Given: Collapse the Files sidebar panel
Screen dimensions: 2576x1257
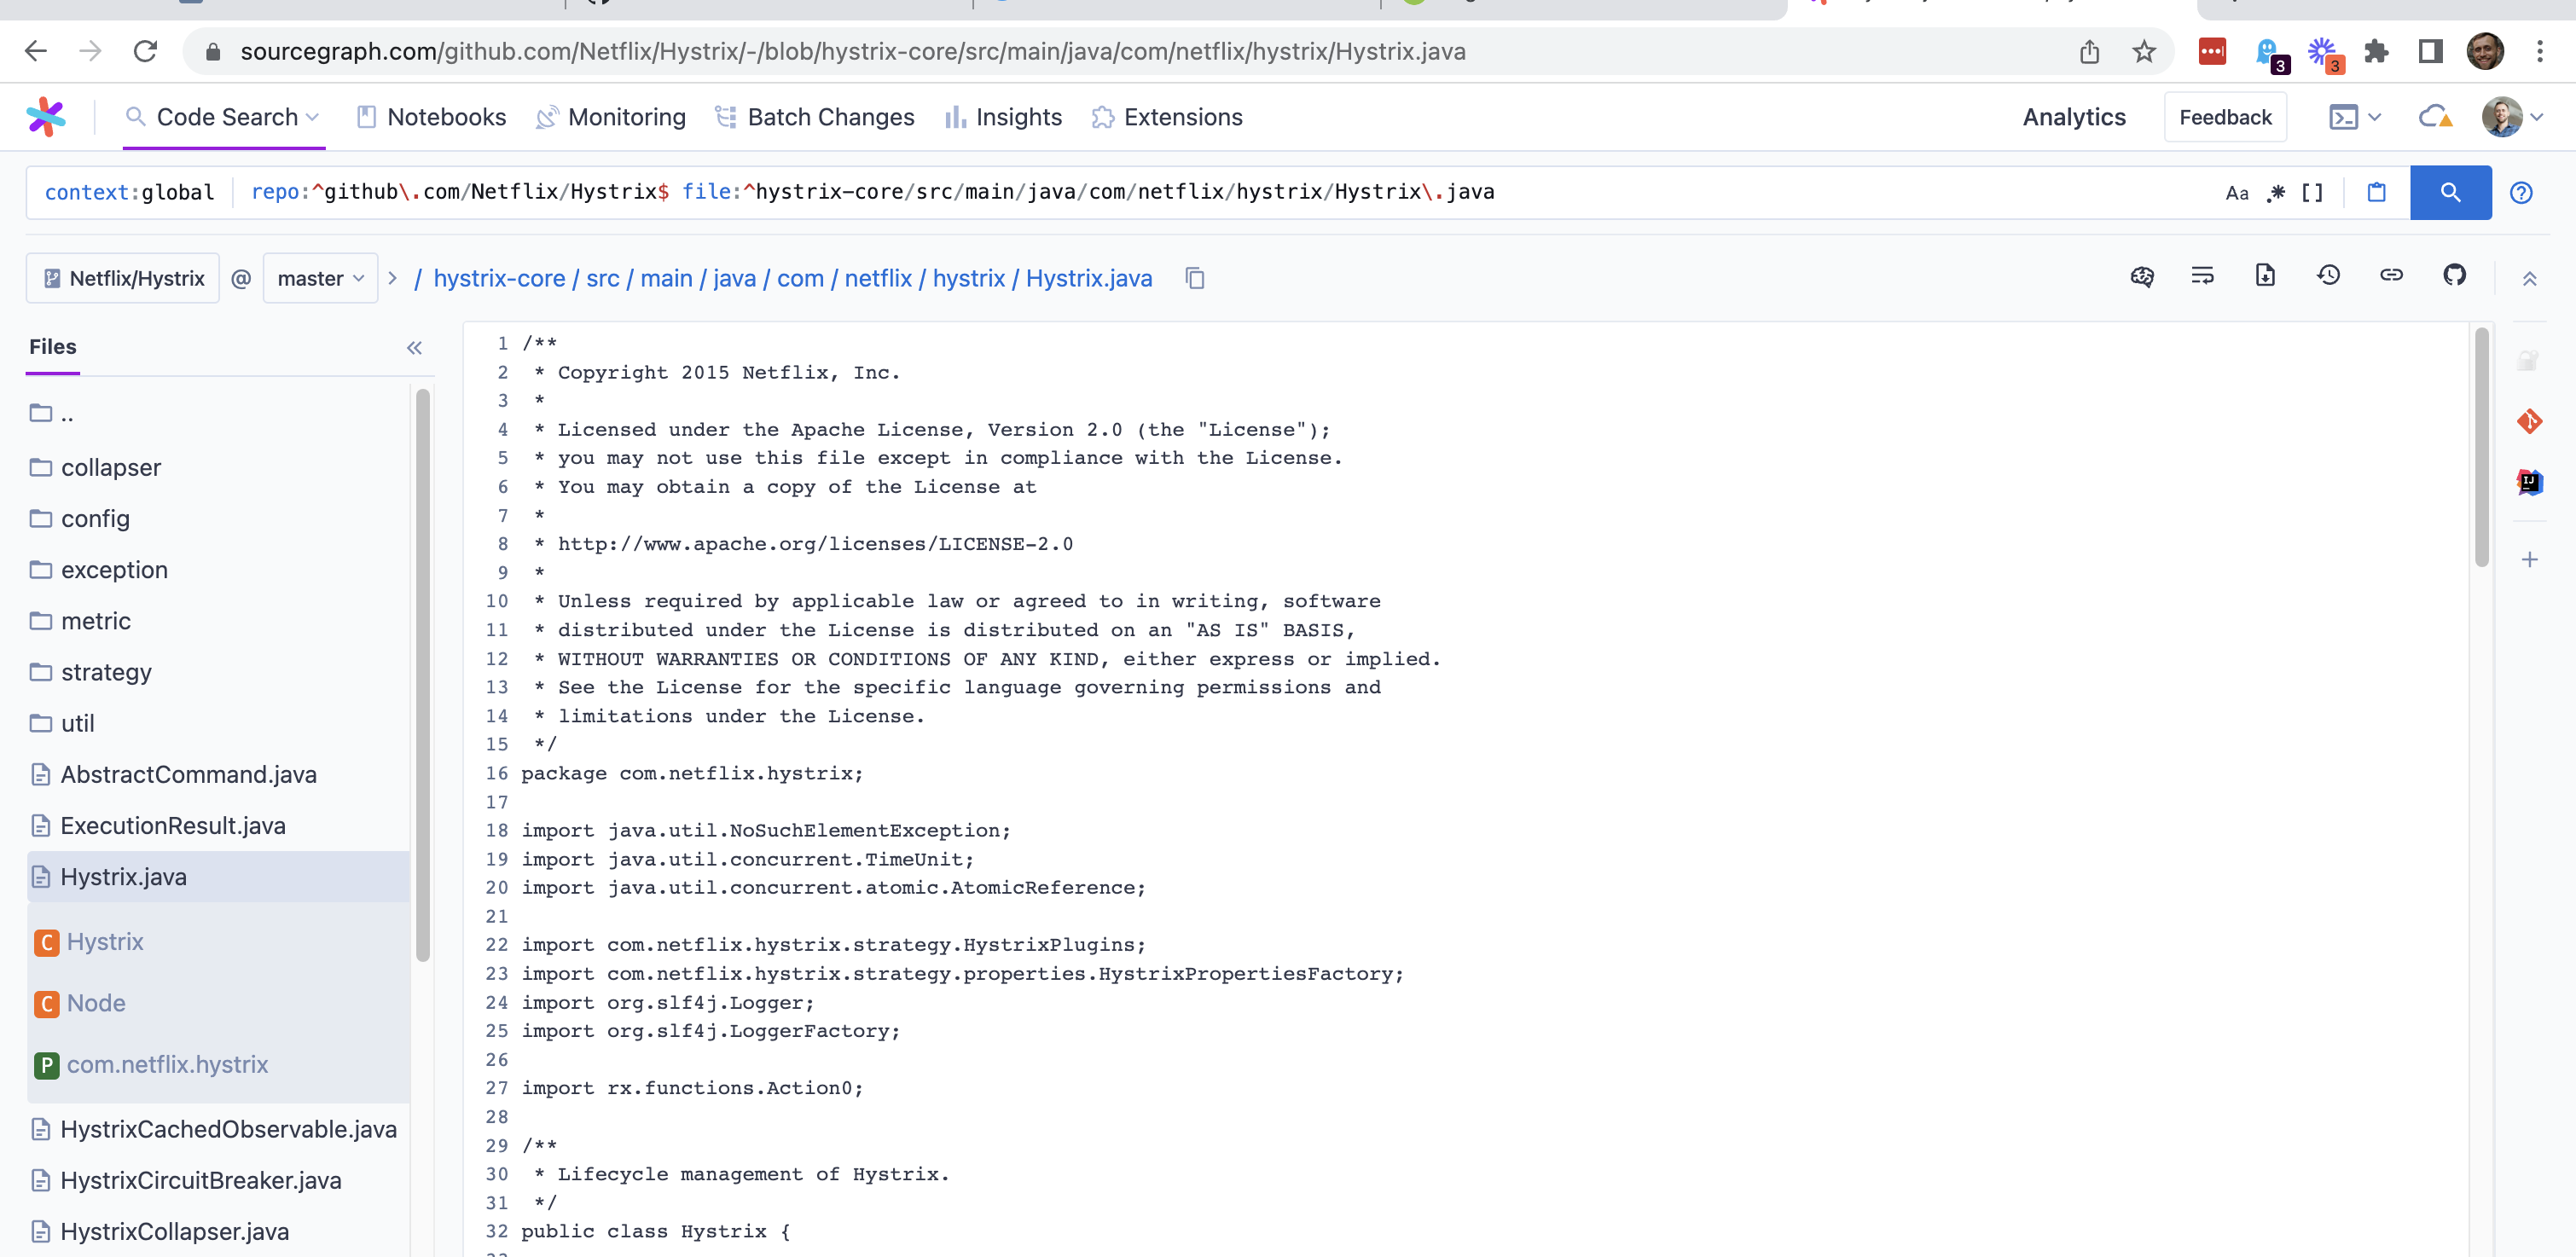Looking at the screenshot, I should point(414,347).
